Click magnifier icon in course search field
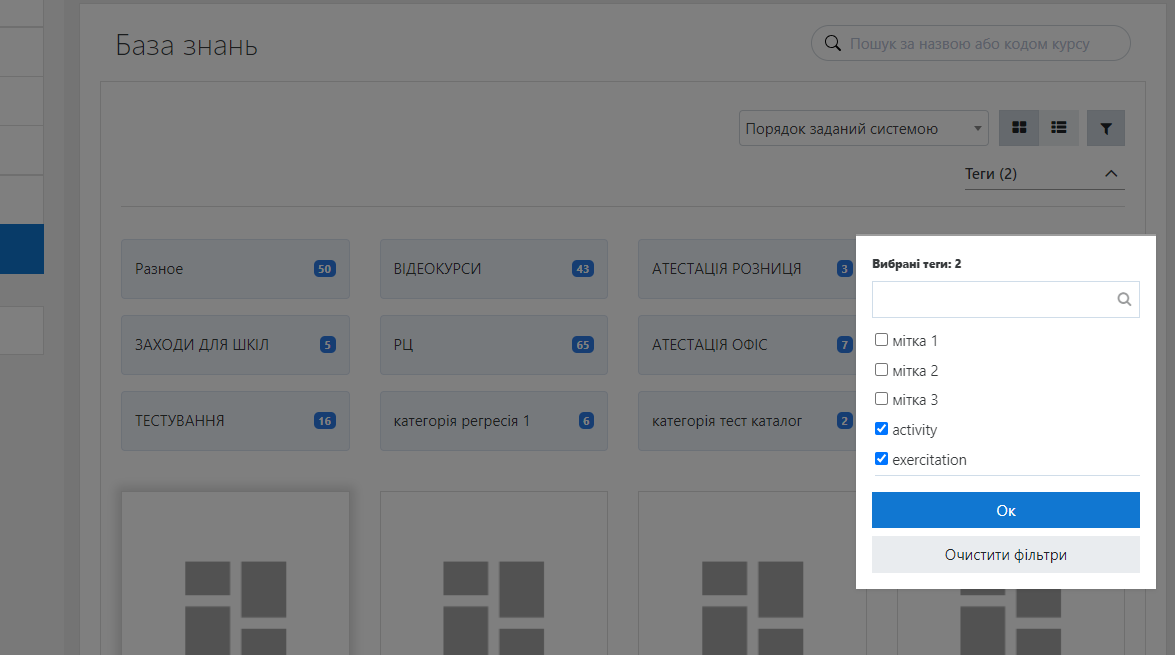 [x=833, y=43]
